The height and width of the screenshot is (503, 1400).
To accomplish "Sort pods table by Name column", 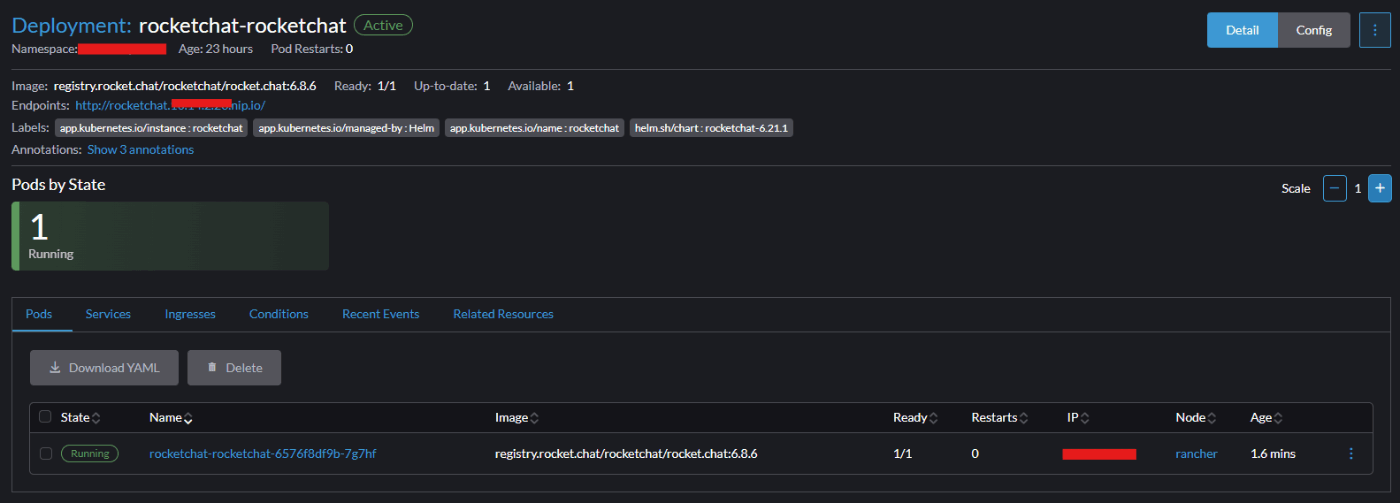I will tap(171, 417).
